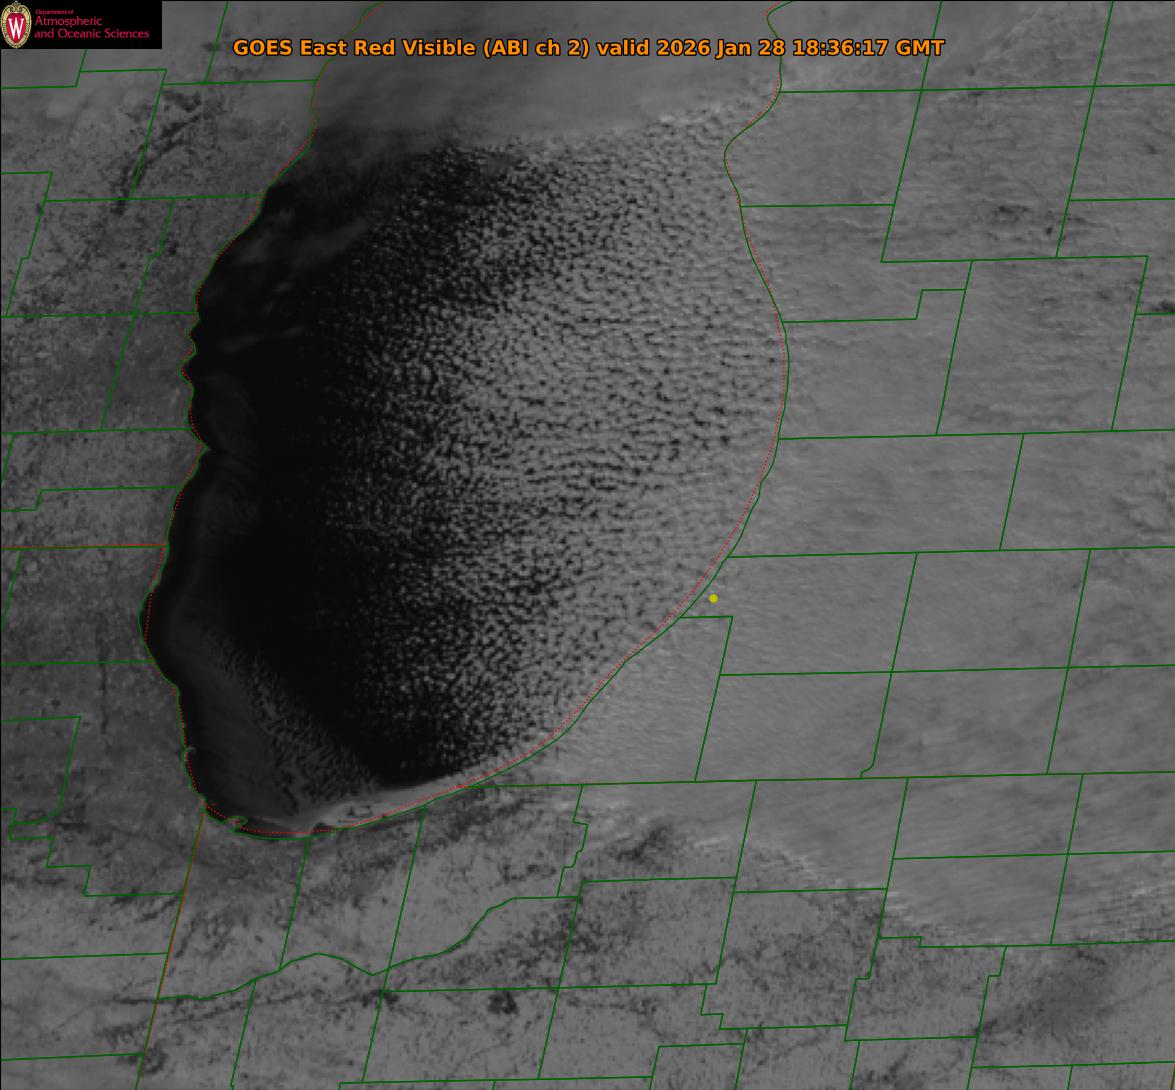This screenshot has width=1175, height=1090.
Task: Click the "GOES East" words in the title
Action: (x=286, y=48)
